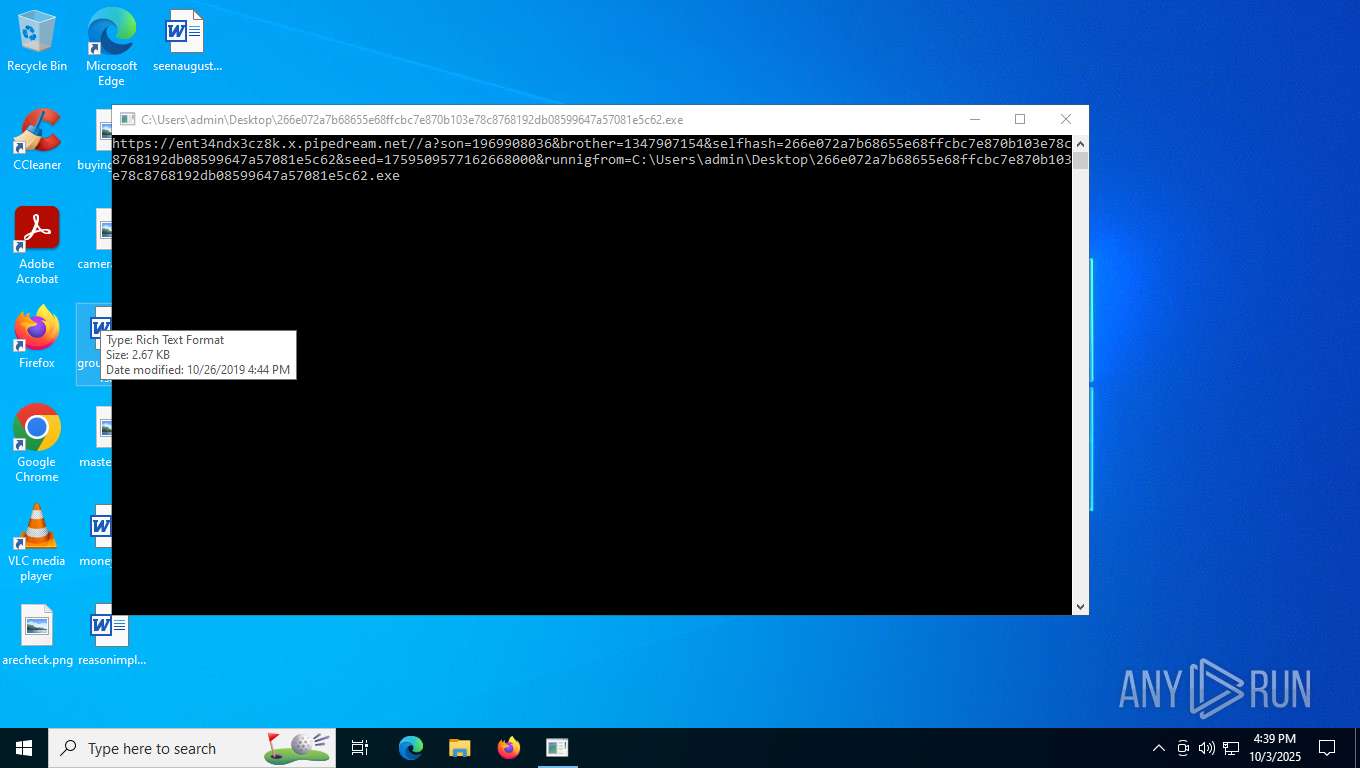This screenshot has width=1360, height=768.
Task: Click the Windows Start button
Action: [24, 748]
